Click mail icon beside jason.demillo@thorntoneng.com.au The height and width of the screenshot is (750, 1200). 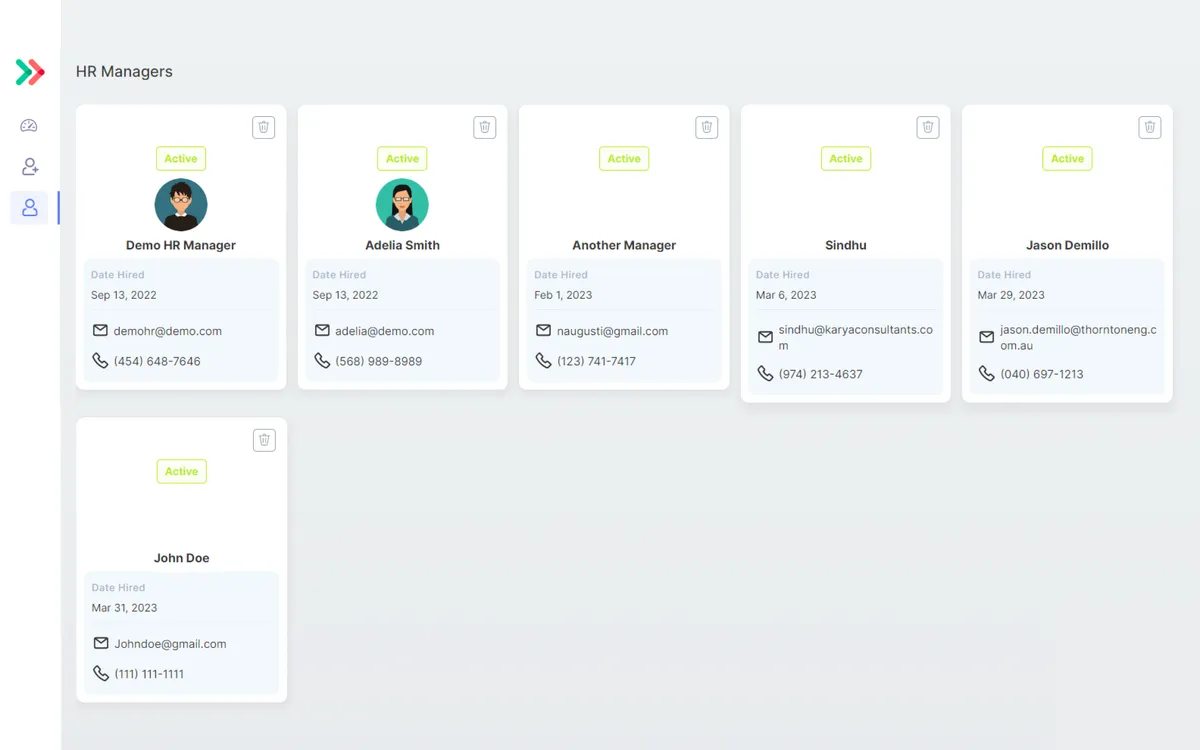(987, 338)
